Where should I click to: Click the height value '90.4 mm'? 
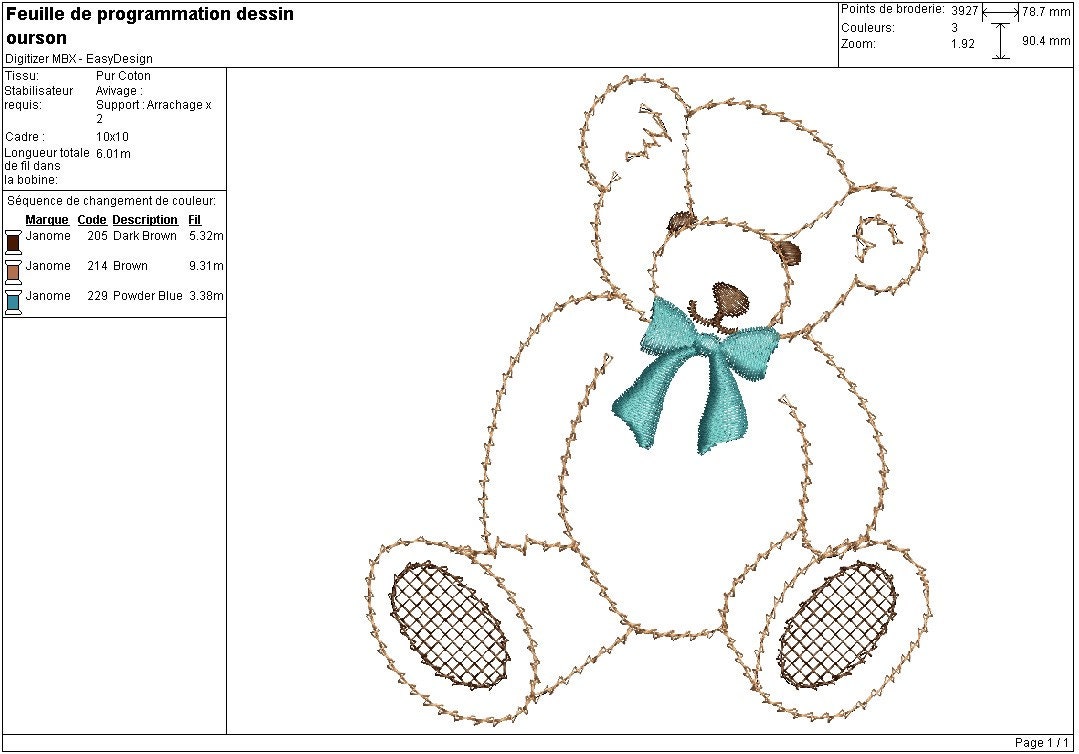1046,41
